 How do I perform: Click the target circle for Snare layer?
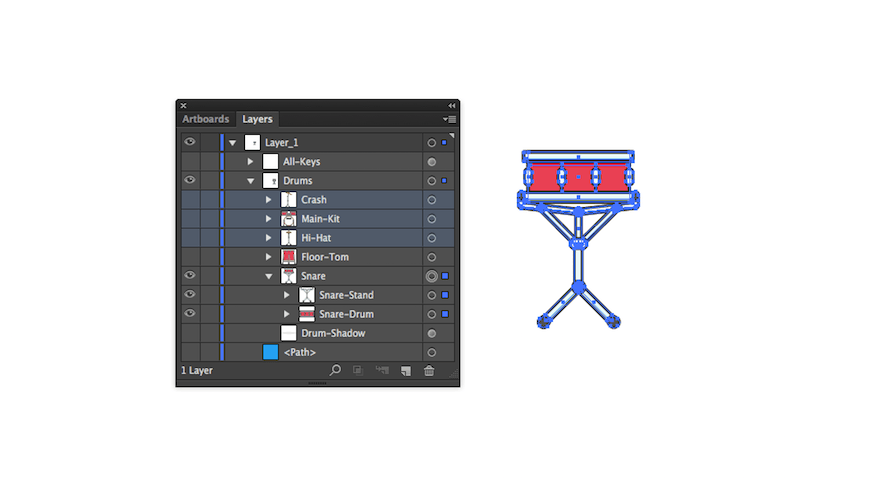(432, 276)
